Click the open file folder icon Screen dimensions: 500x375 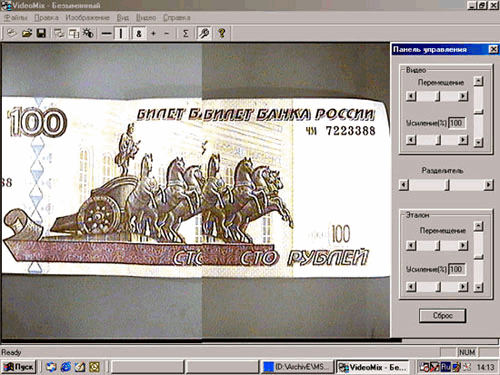point(27,33)
